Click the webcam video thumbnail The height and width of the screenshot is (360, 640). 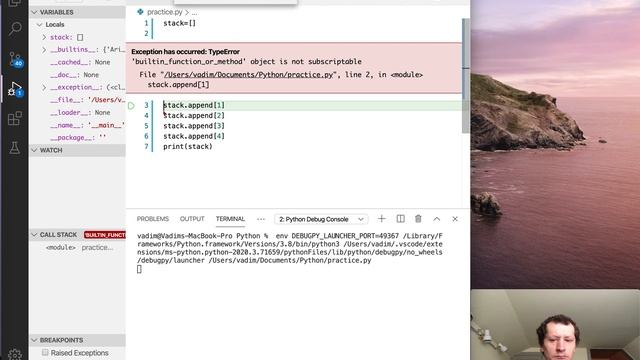tap(555, 325)
